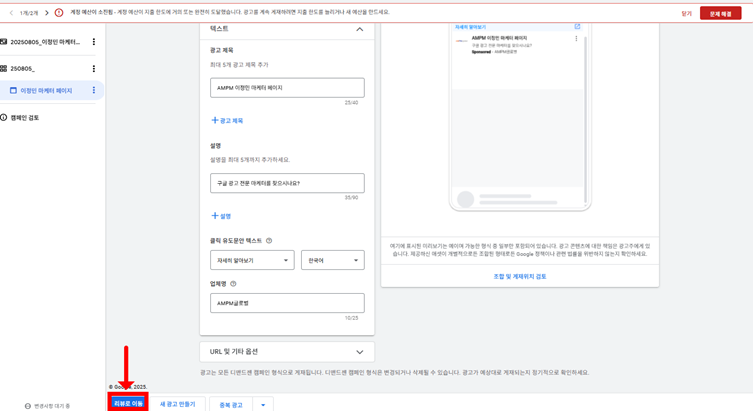This screenshot has height=411, width=753.
Task: Click the 자세히 알아보기 link in ad preview
Action: pos(470,27)
